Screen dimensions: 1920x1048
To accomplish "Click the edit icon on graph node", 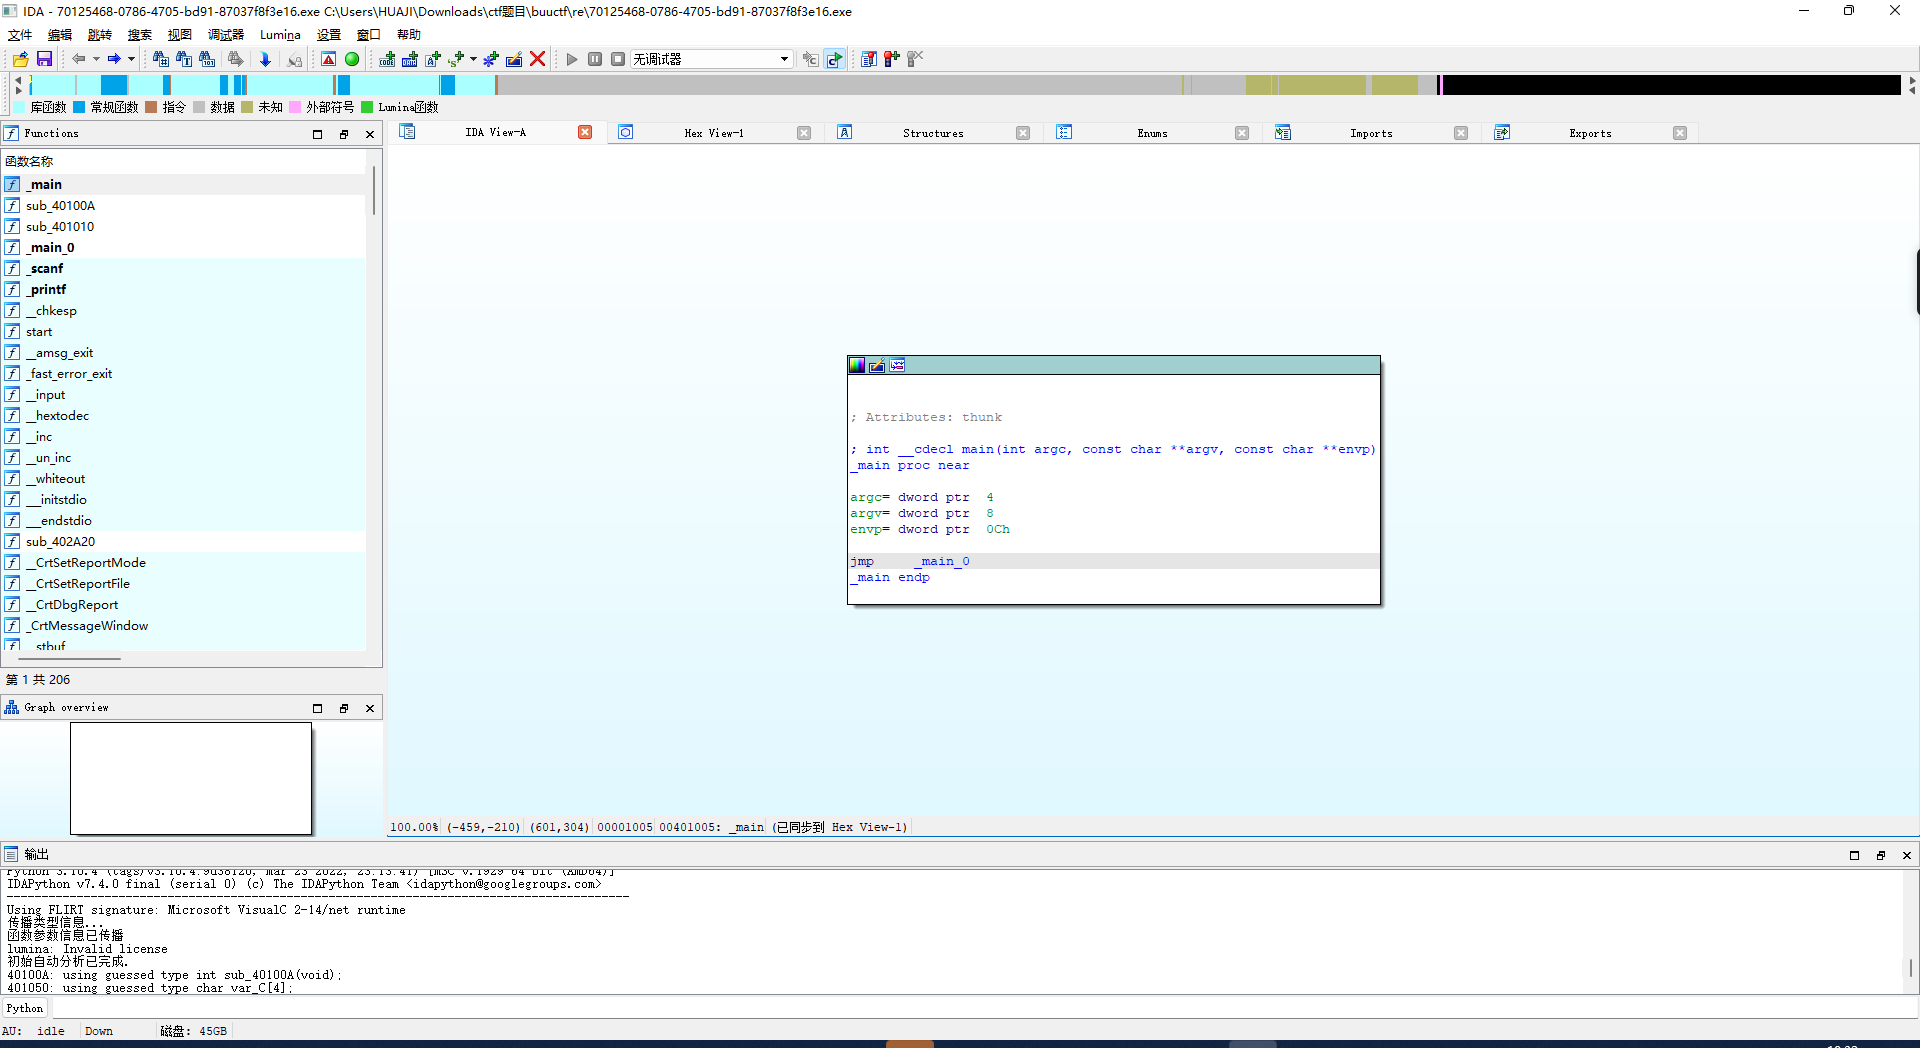I will pos(877,365).
